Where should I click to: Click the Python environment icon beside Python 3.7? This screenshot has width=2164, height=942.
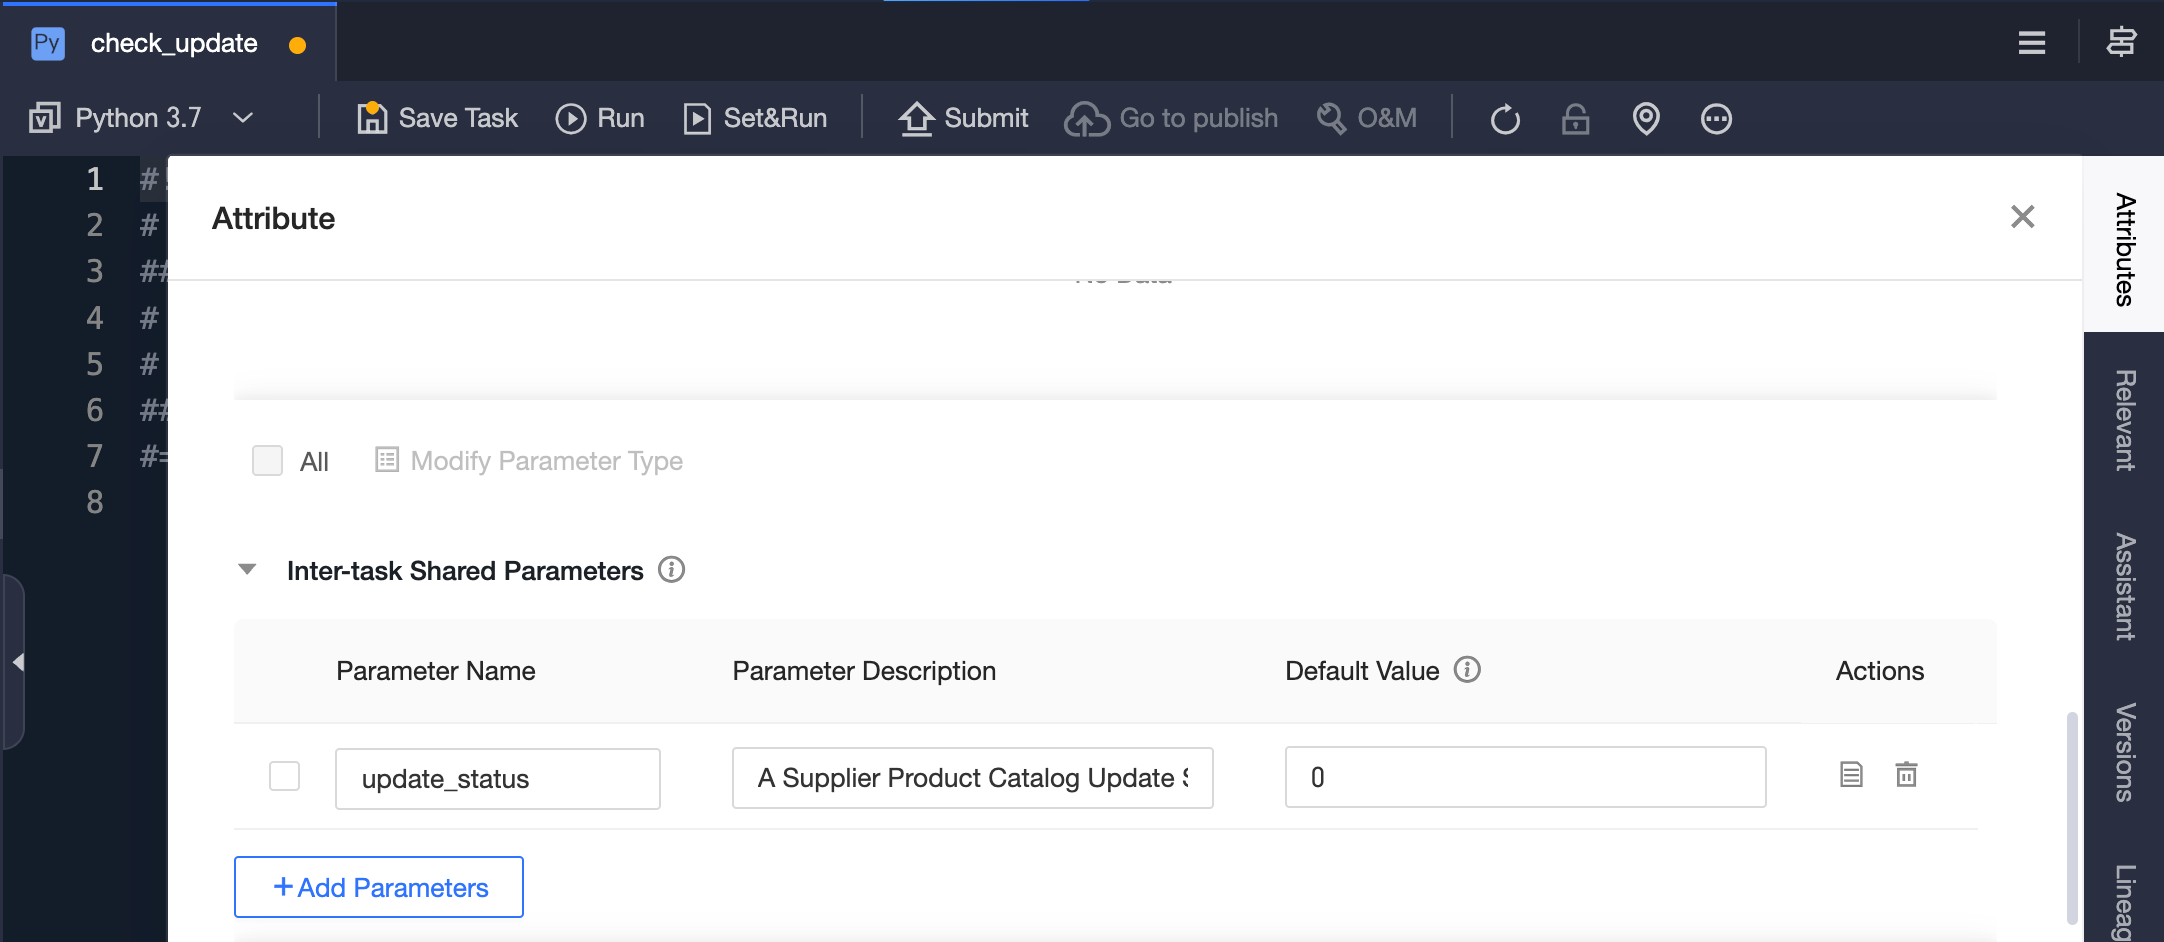45,118
